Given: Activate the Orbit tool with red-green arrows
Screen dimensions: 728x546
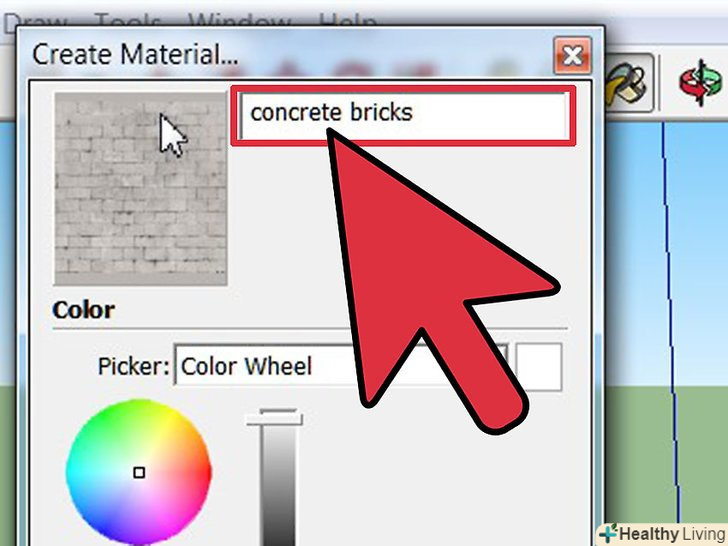Looking at the screenshot, I should tap(701, 84).
